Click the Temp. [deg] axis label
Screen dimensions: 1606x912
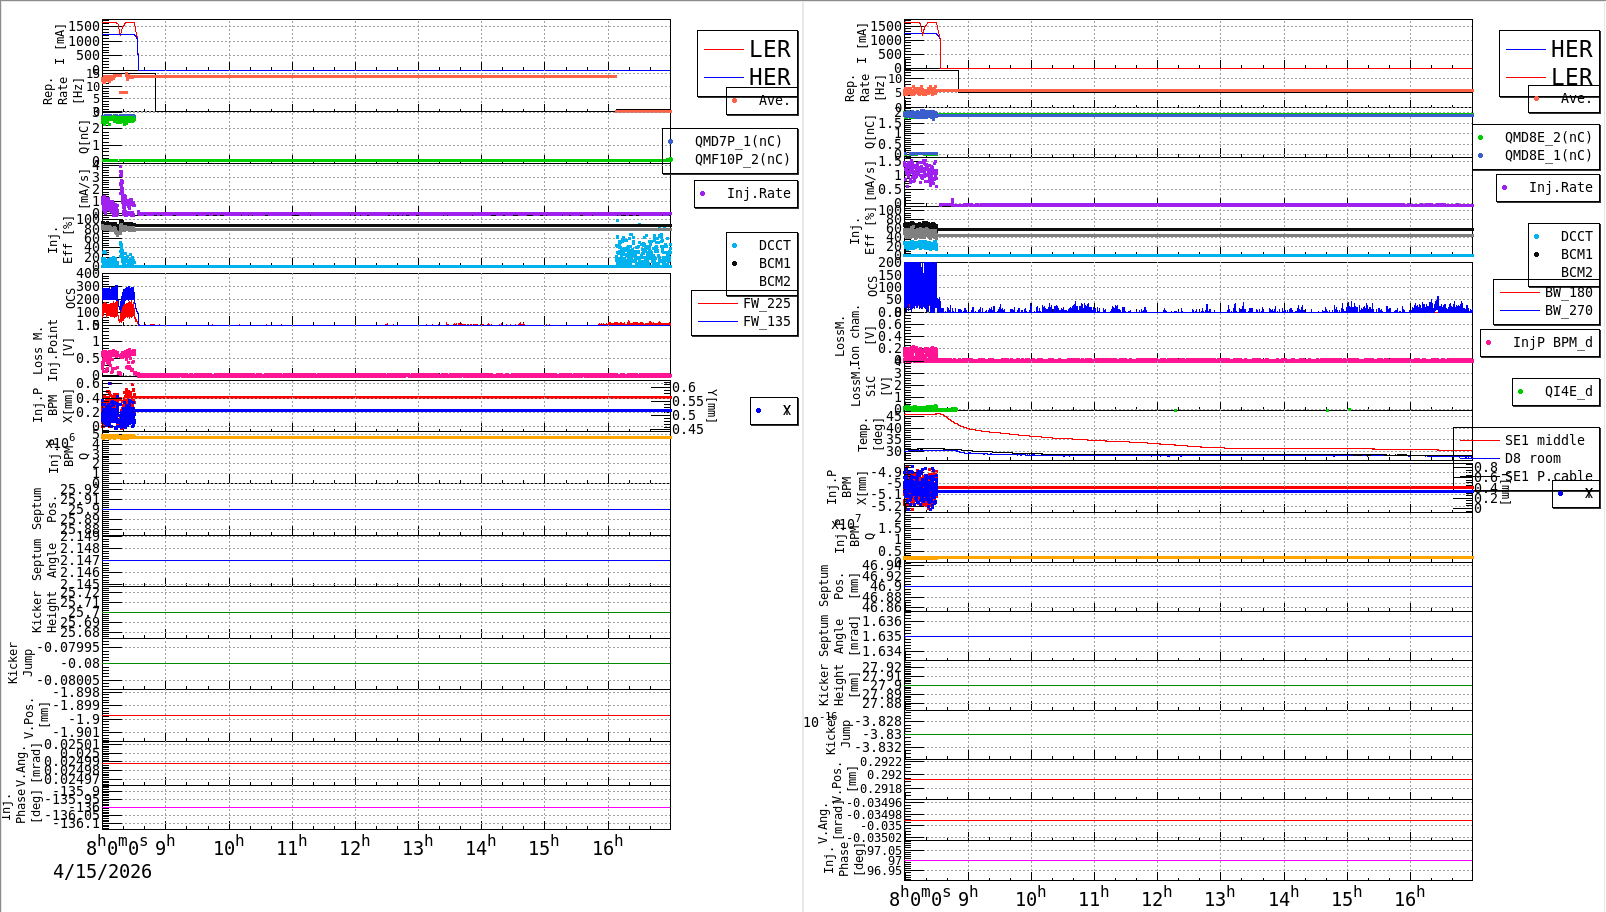(x=871, y=435)
